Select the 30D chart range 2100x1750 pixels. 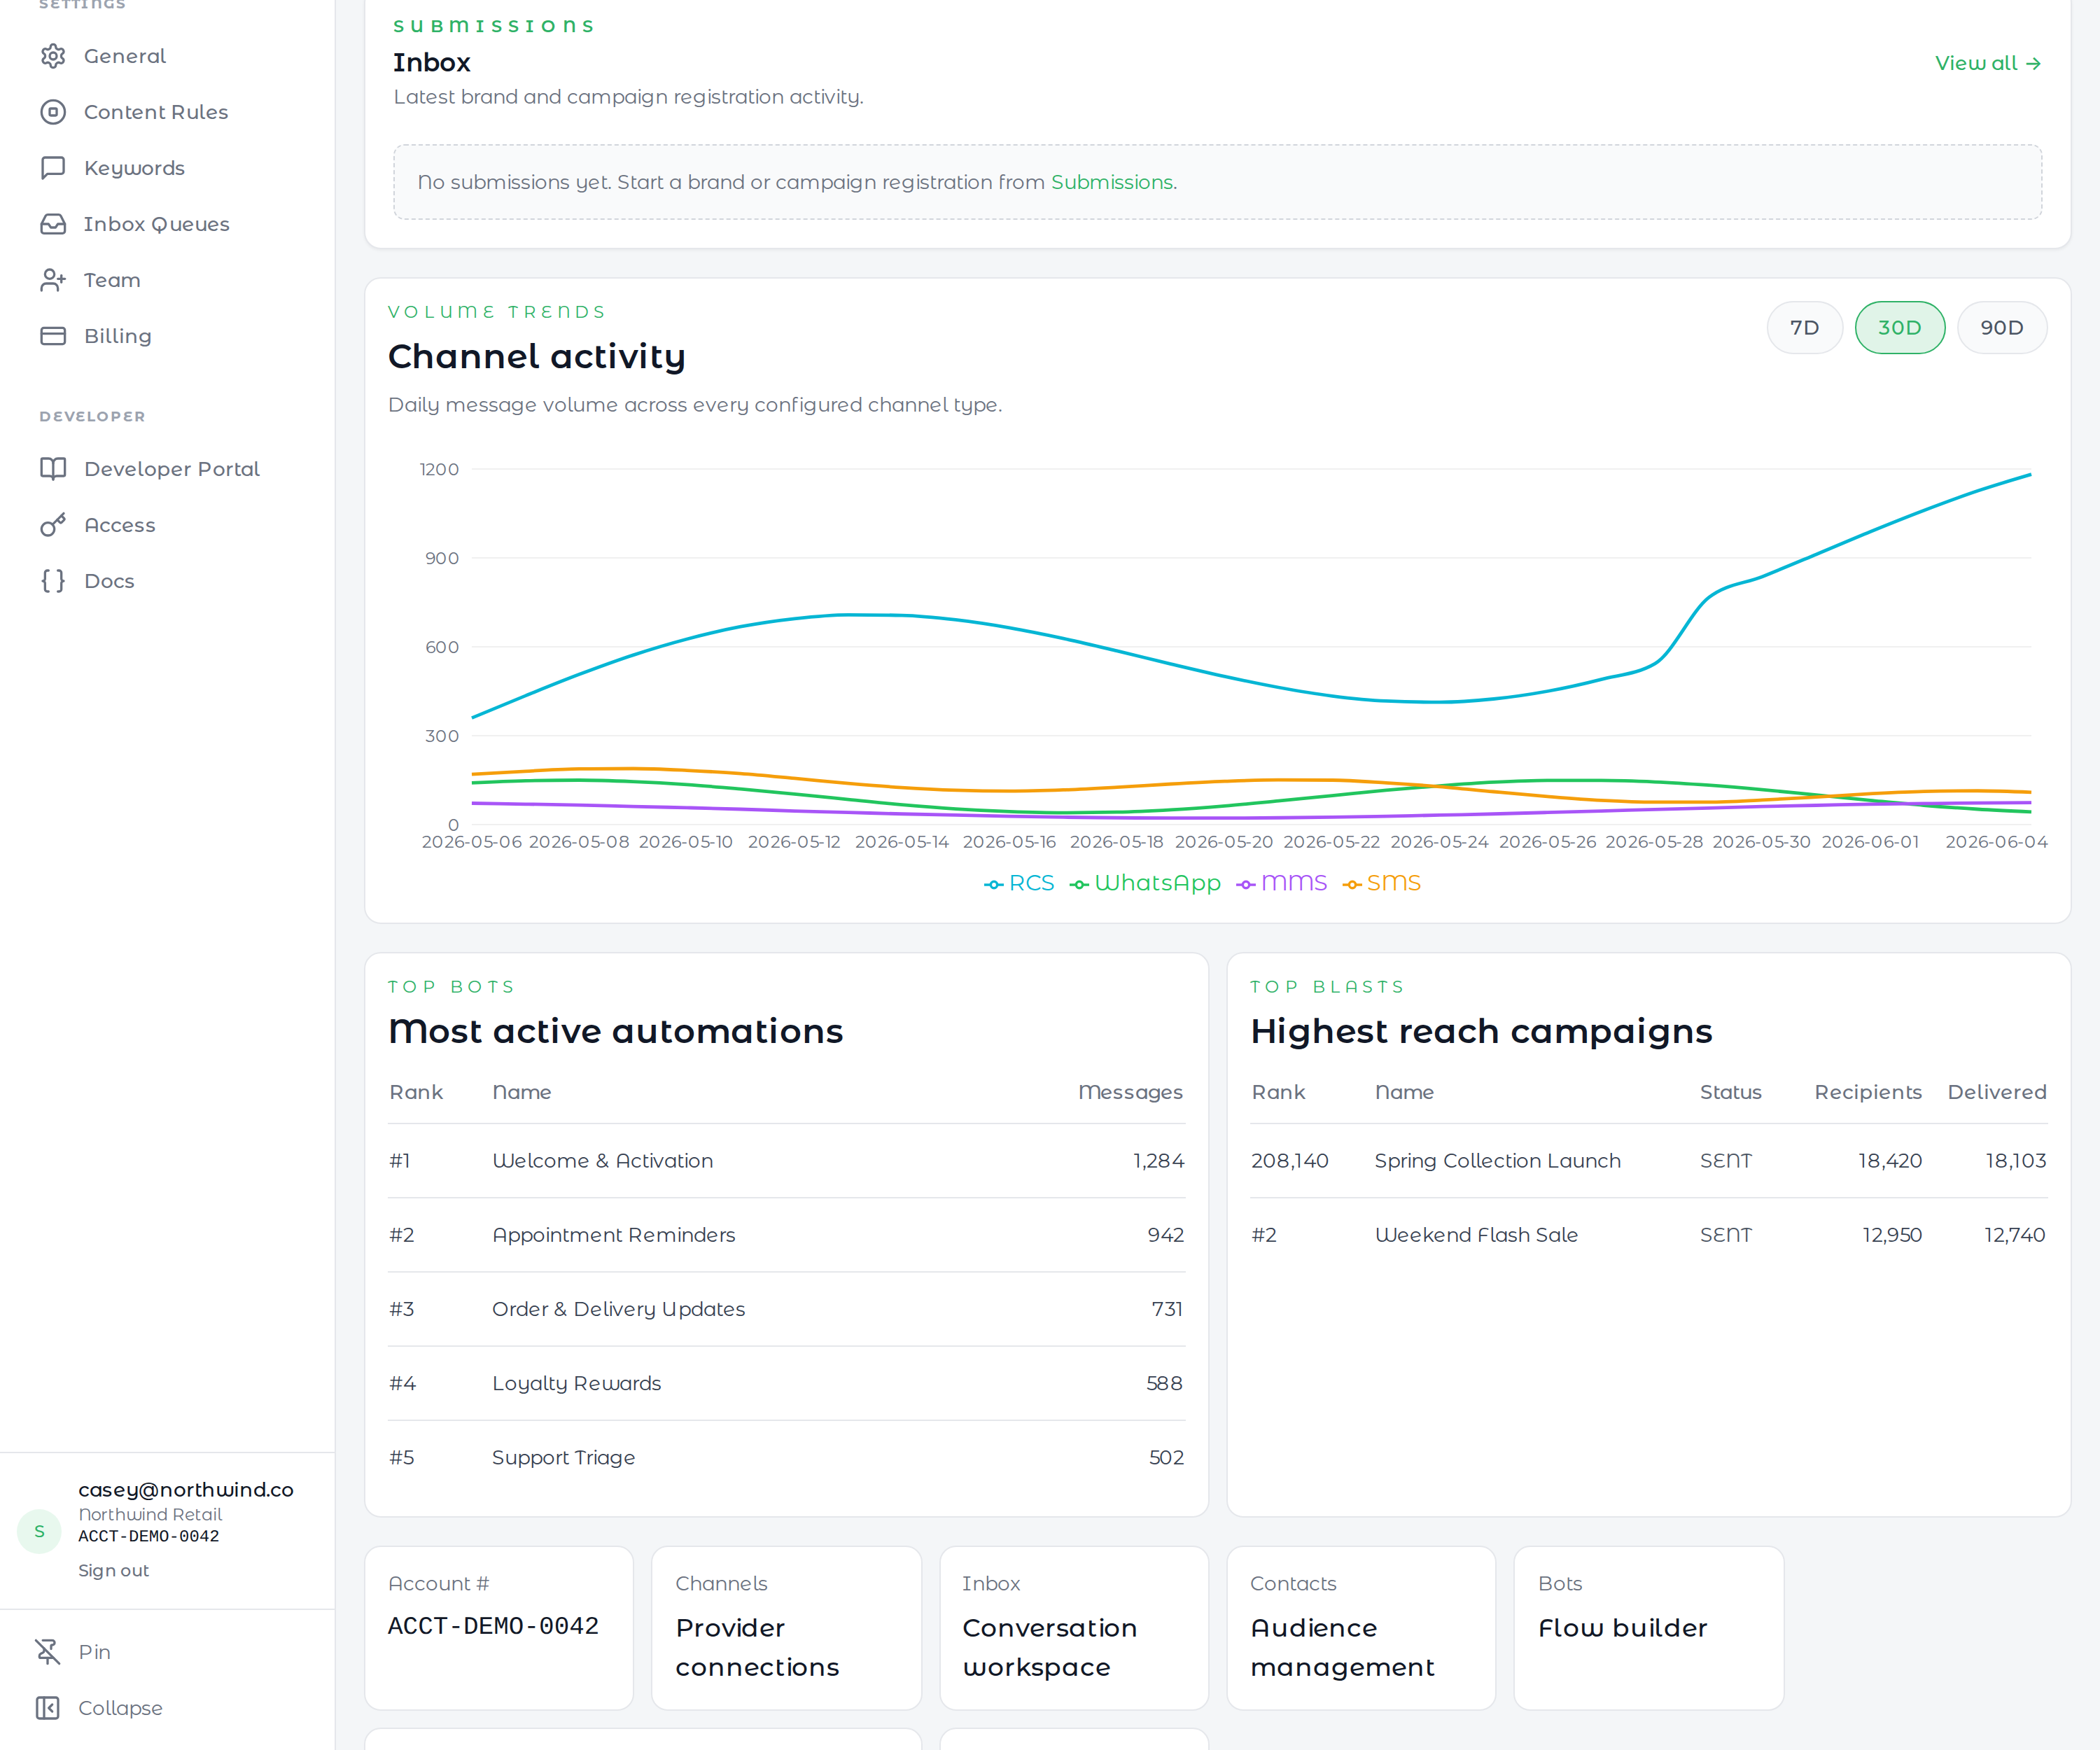pos(1900,328)
